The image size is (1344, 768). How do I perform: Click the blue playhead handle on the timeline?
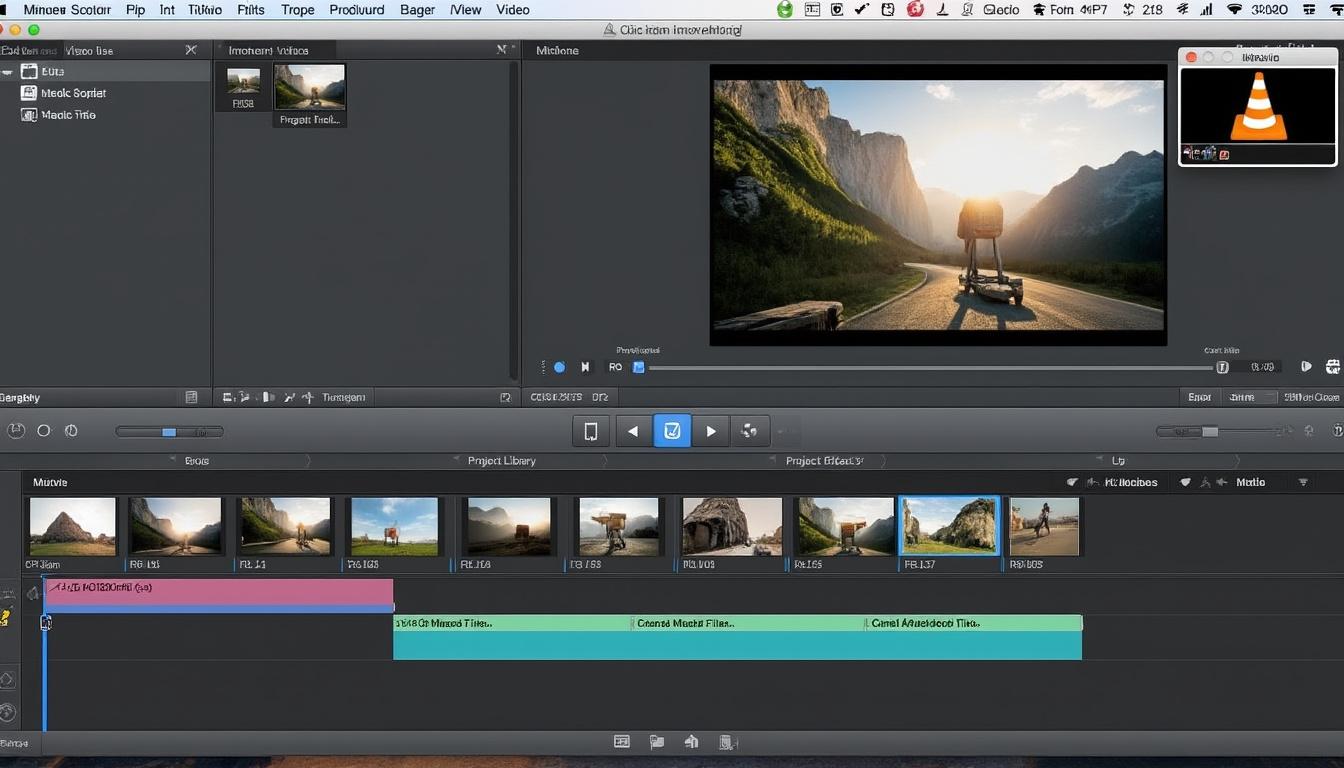pos(45,623)
